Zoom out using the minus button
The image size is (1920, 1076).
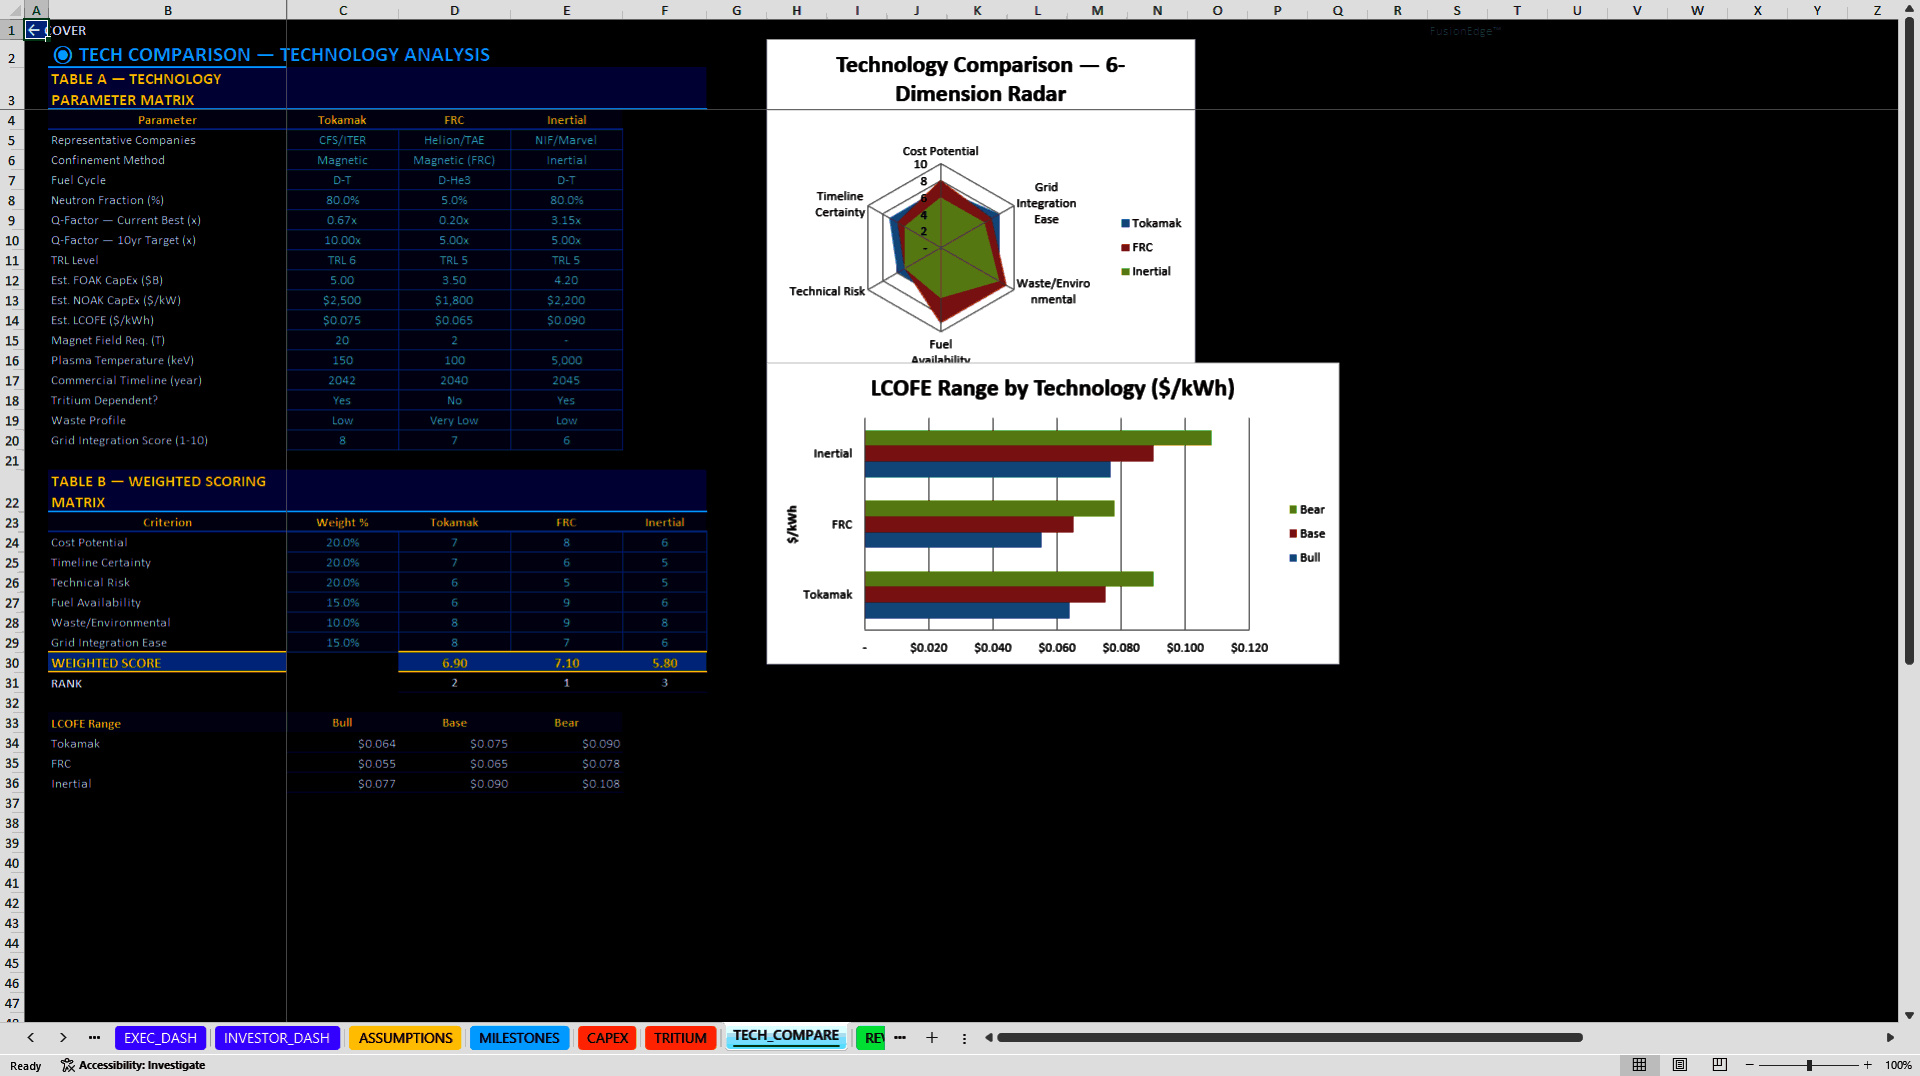pos(1750,1065)
